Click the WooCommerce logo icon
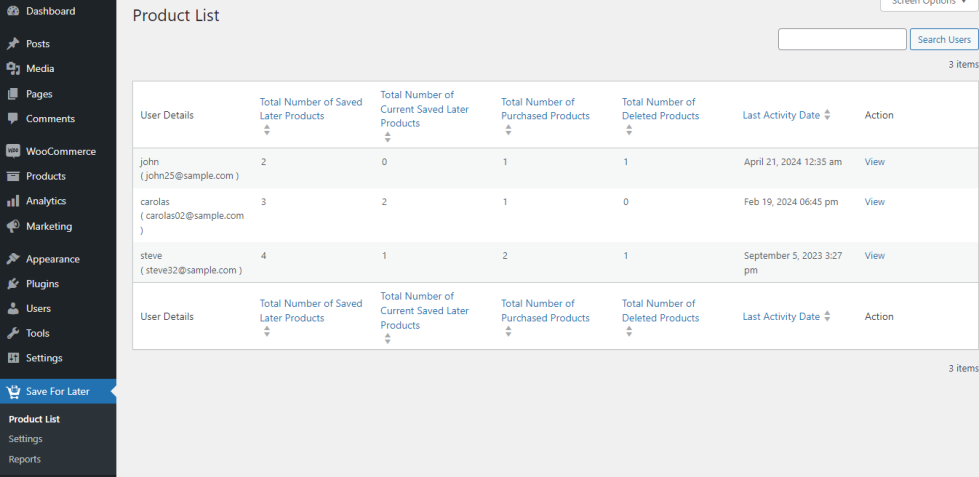Image resolution: width=979 pixels, height=477 pixels. pyautogui.click(x=13, y=152)
